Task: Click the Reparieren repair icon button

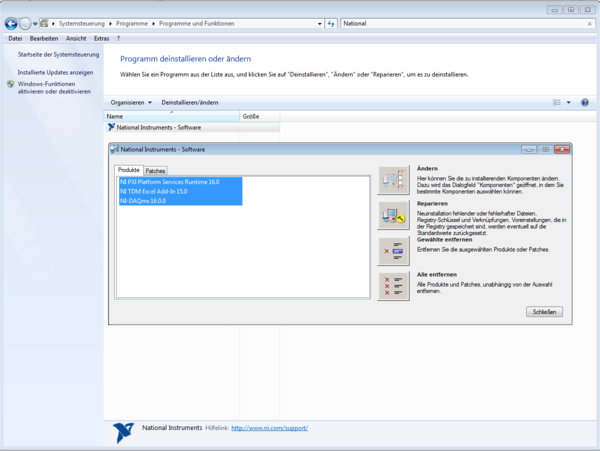Action: [393, 215]
